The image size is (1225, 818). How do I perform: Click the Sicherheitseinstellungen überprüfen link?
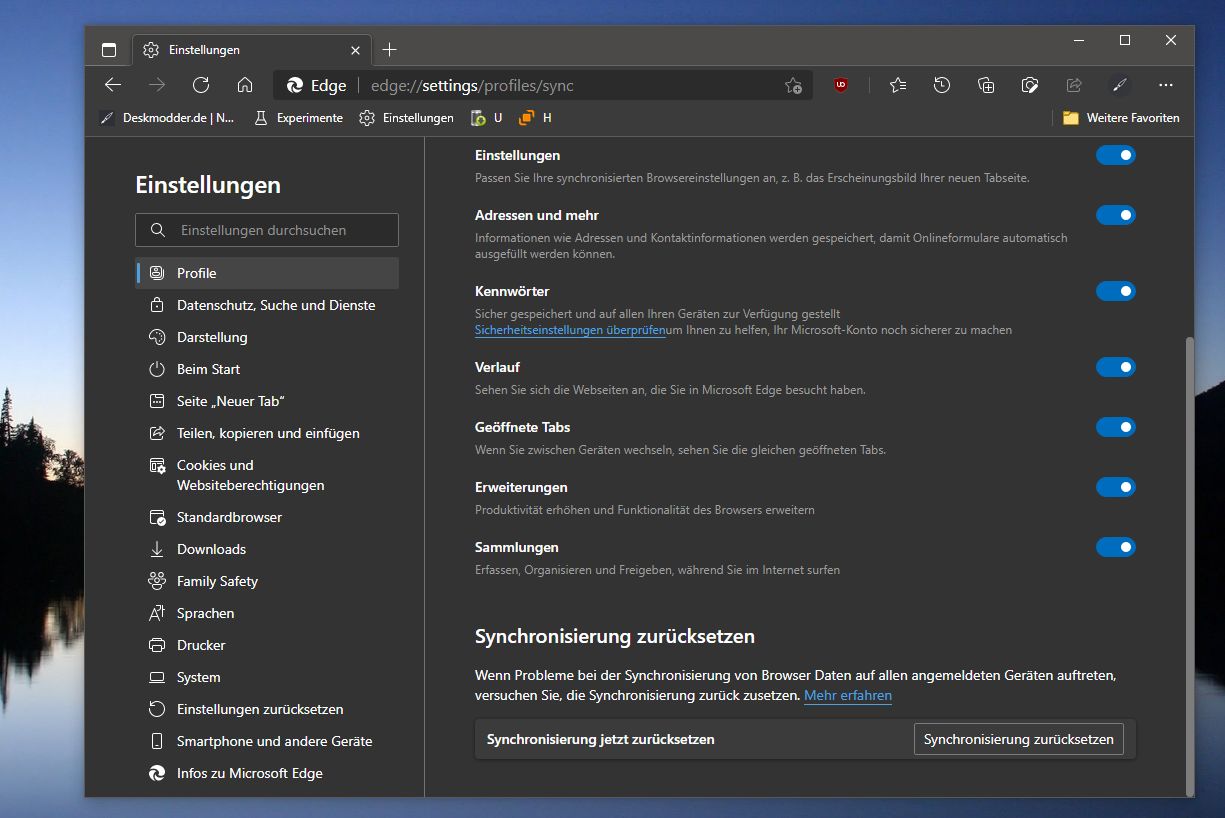(x=570, y=330)
